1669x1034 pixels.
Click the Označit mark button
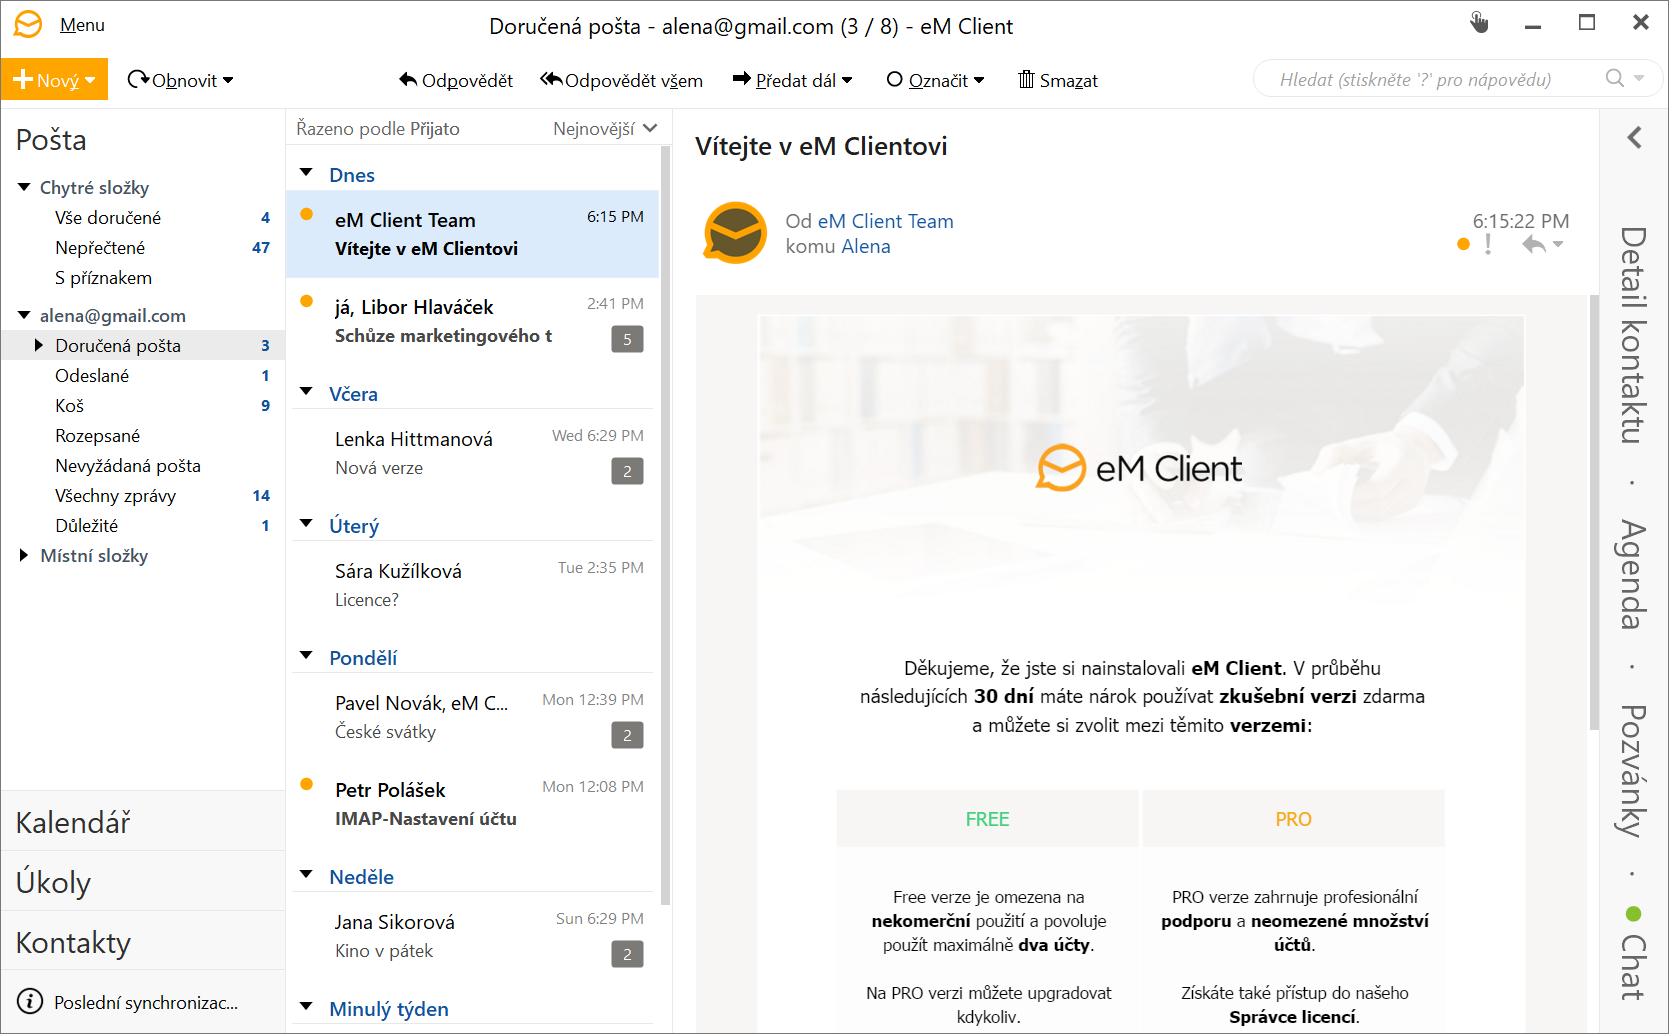point(927,80)
